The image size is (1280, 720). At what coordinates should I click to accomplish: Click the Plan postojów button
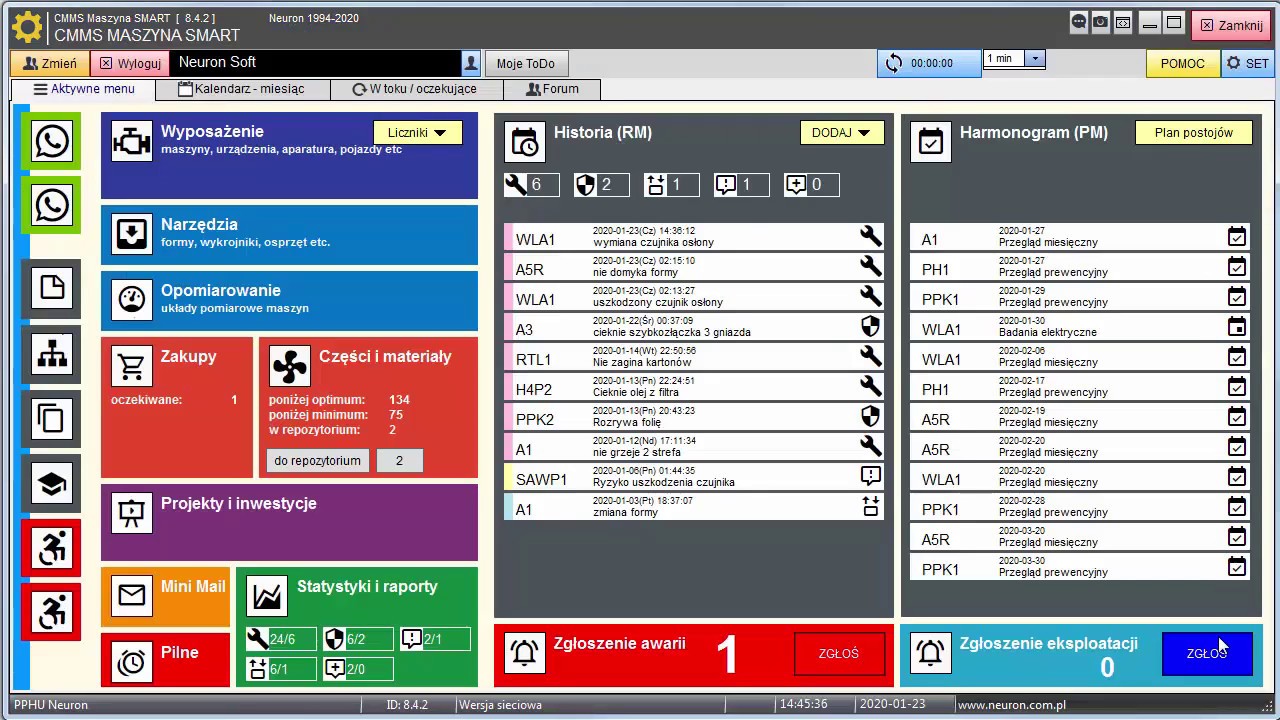pyautogui.click(x=1194, y=132)
